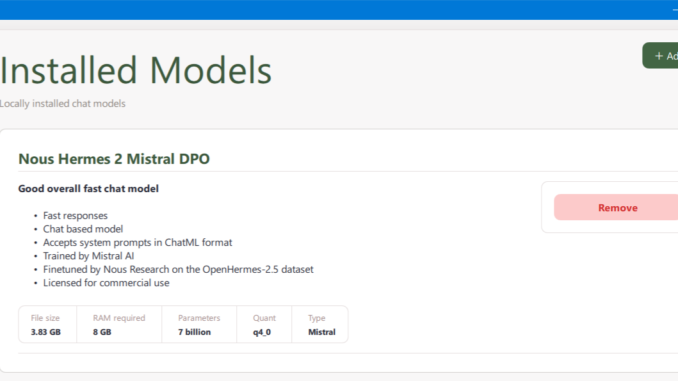Image resolution: width=678 pixels, height=381 pixels.
Task: Click the 'Fast responses' bullet
Action: pos(75,215)
